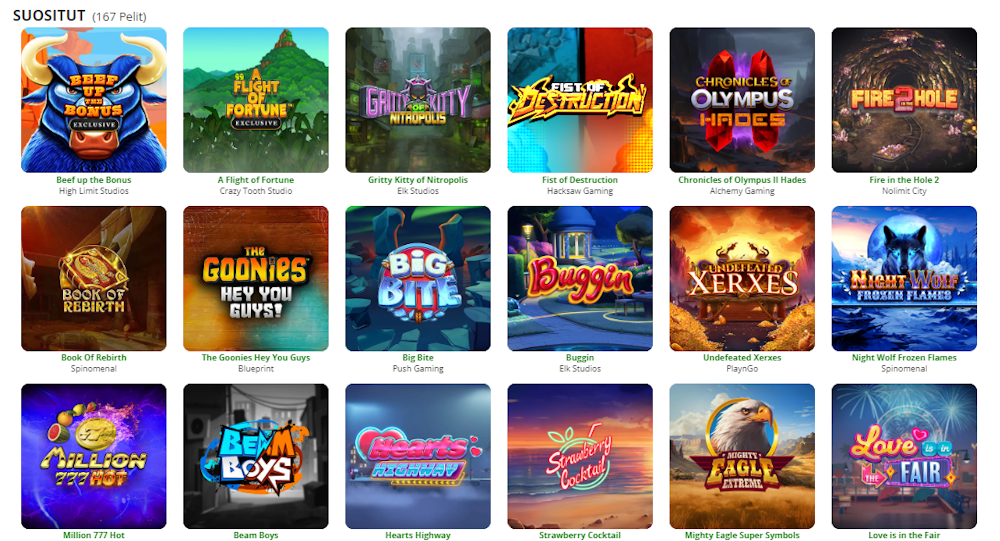
Task: Open the Fire in the Hole 2 tile
Action: [904, 100]
